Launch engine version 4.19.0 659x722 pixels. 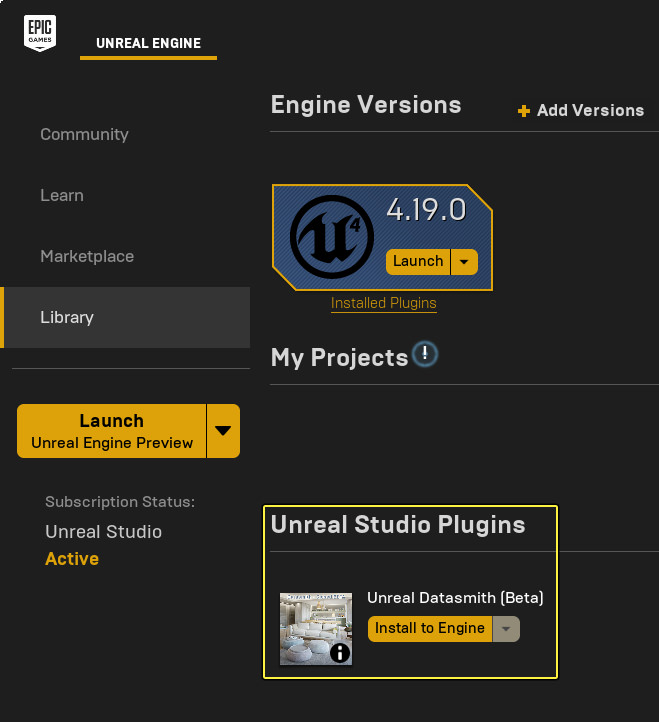[418, 262]
